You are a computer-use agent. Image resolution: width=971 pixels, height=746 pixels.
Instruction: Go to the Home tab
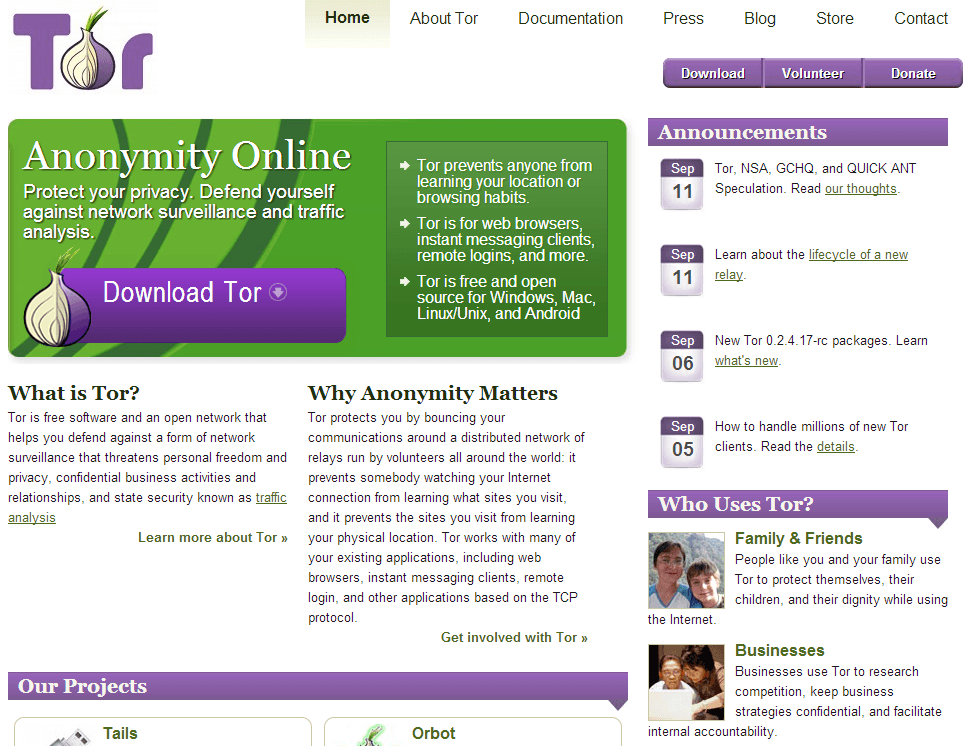[x=347, y=18]
